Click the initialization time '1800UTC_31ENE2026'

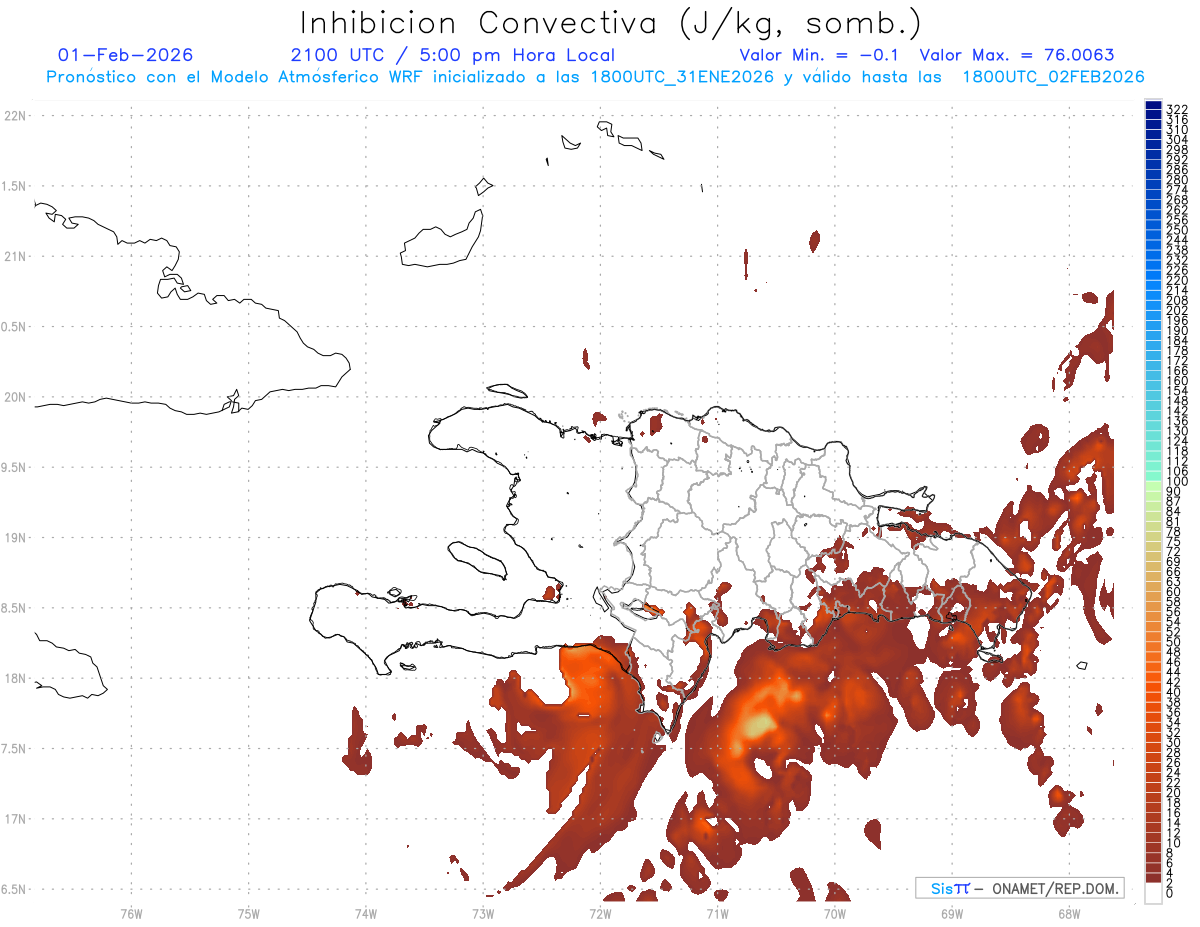coord(682,77)
